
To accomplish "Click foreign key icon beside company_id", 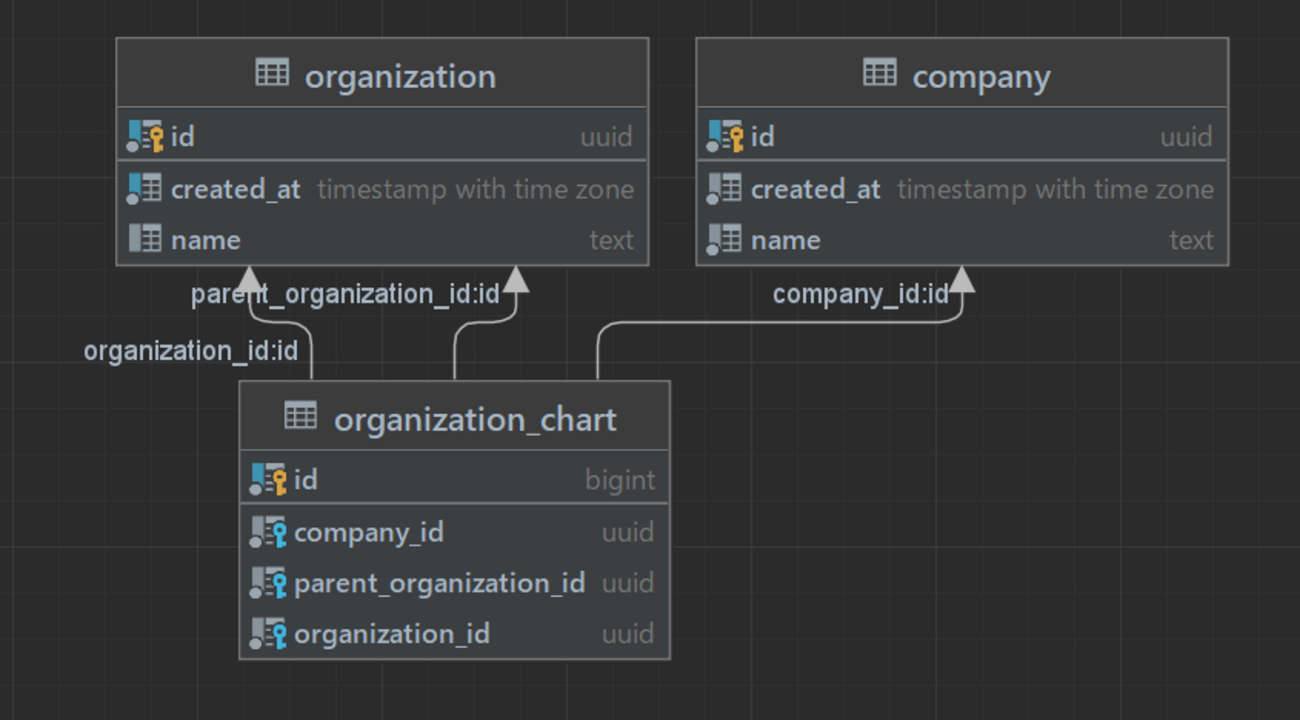I will tap(268, 532).
